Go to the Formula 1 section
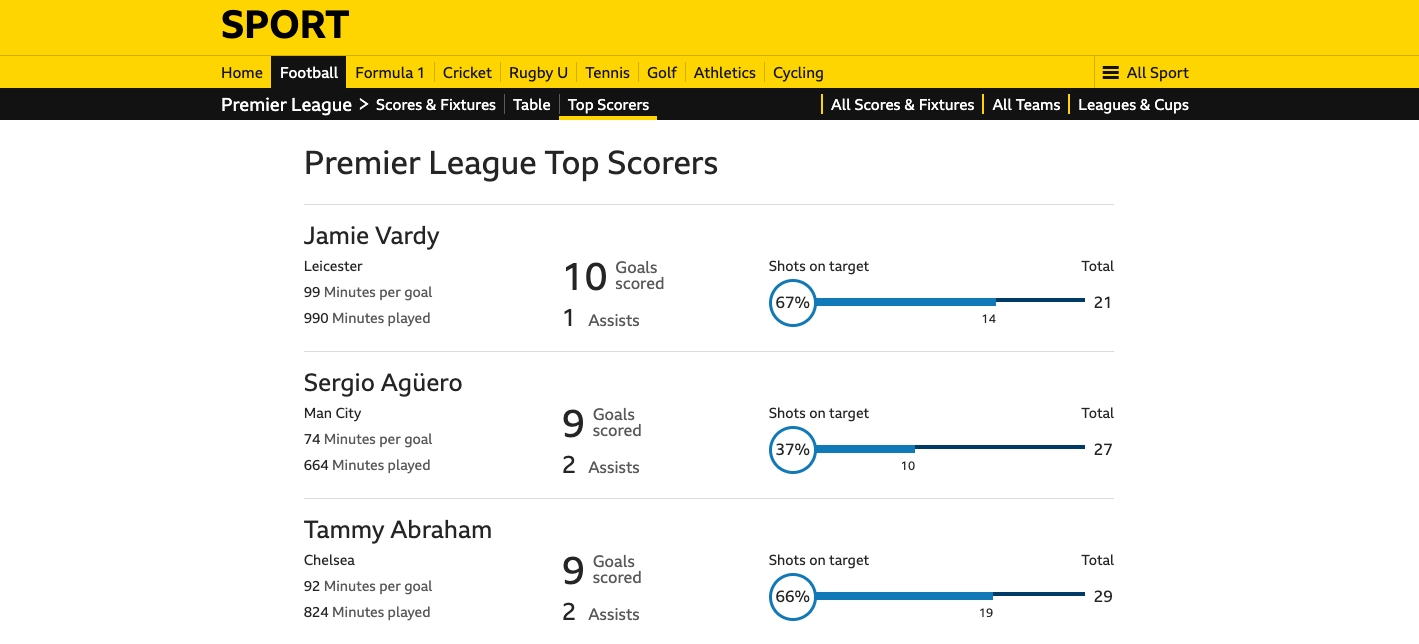1419x644 pixels. [390, 73]
